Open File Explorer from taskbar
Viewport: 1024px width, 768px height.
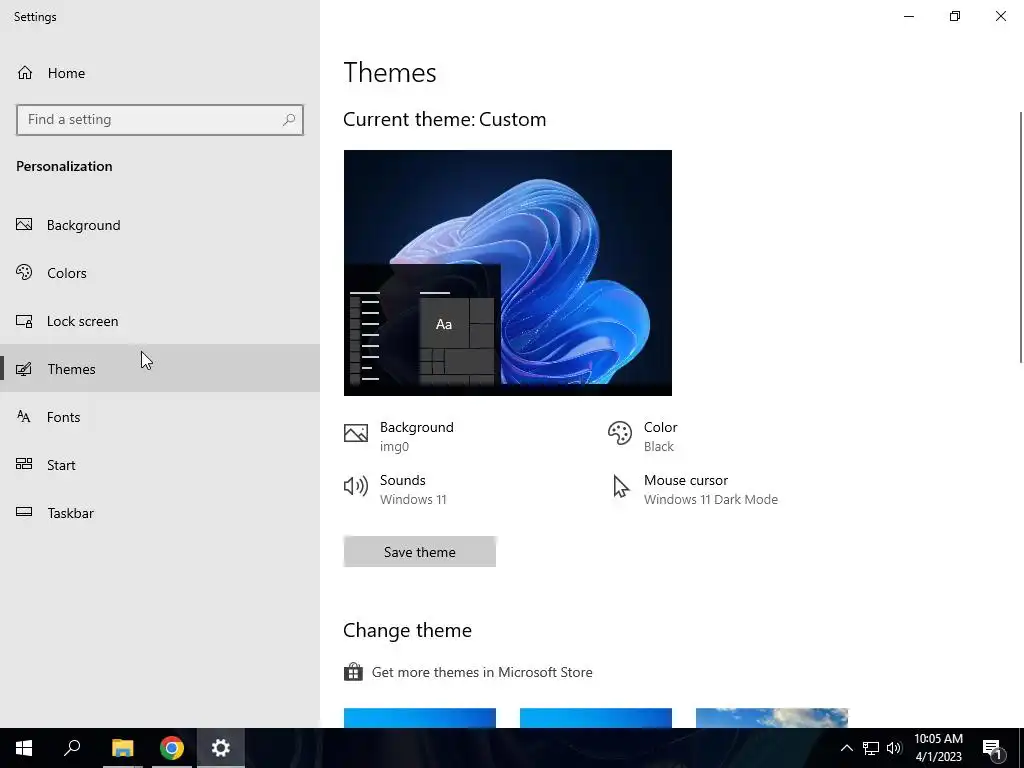coord(122,748)
